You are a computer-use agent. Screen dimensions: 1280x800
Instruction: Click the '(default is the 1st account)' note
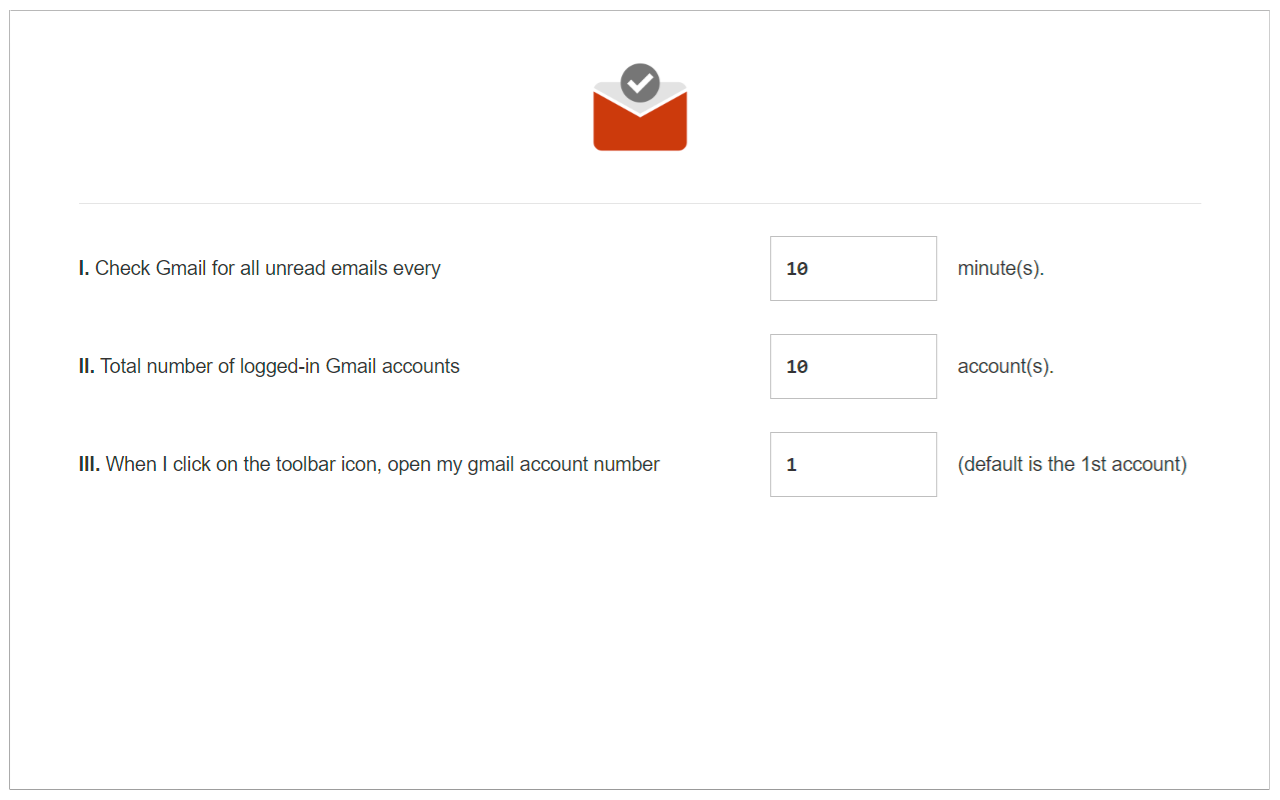point(1072,464)
